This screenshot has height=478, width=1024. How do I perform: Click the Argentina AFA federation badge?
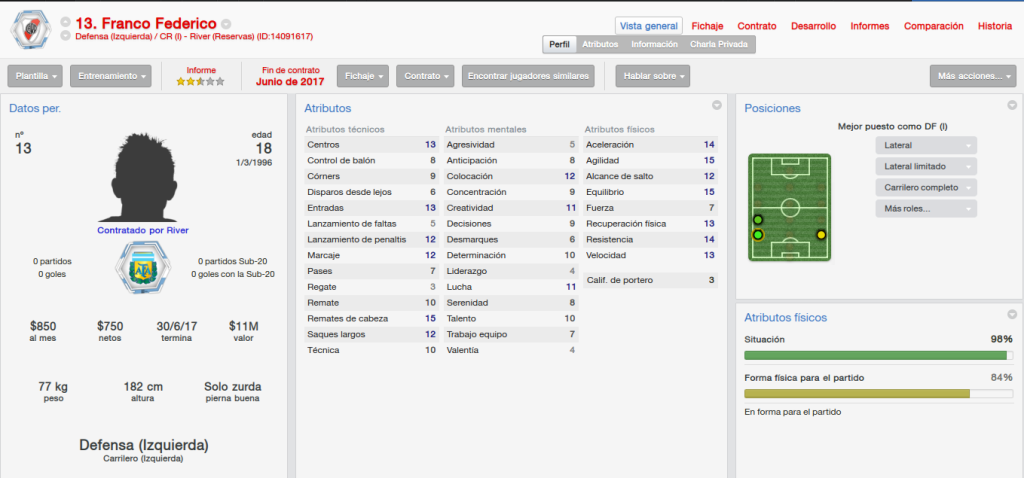click(142, 267)
